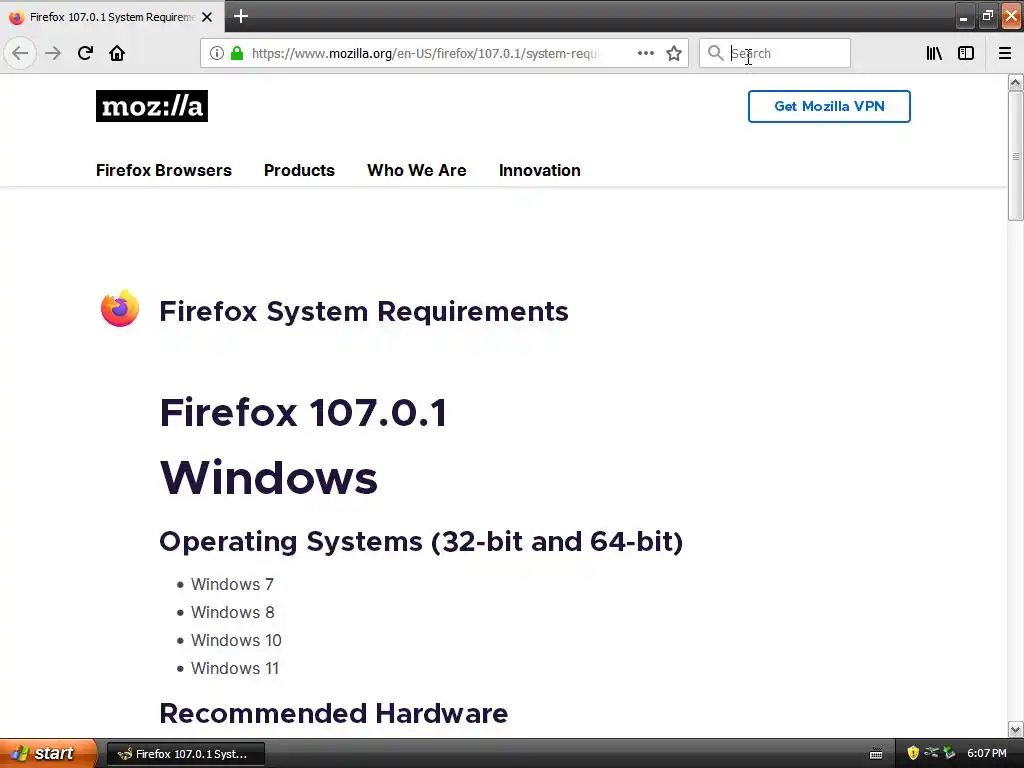The image size is (1024, 768).
Task: Open the Windows Start menu
Action: point(48,754)
